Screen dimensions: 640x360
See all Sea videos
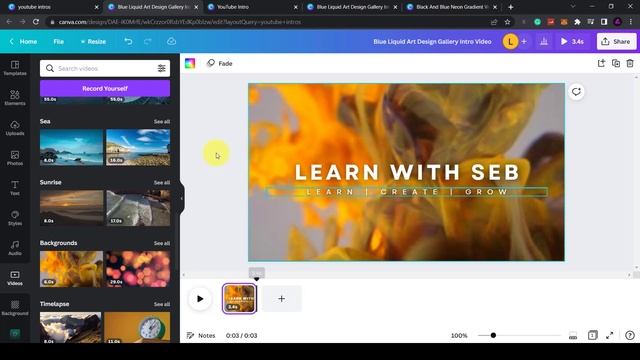(162, 122)
